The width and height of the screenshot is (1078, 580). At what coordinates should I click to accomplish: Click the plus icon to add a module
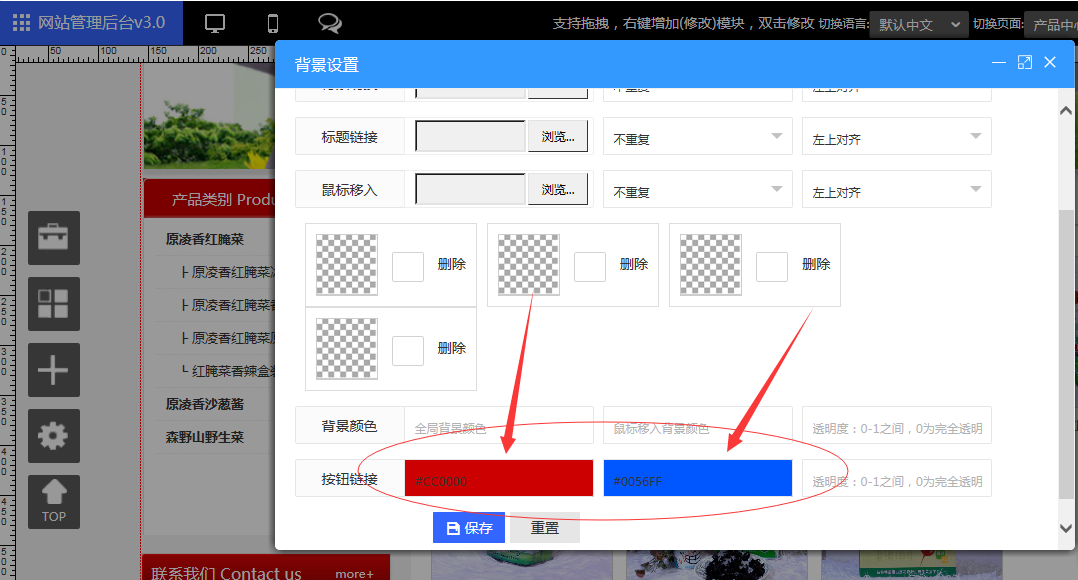pyautogui.click(x=53, y=370)
